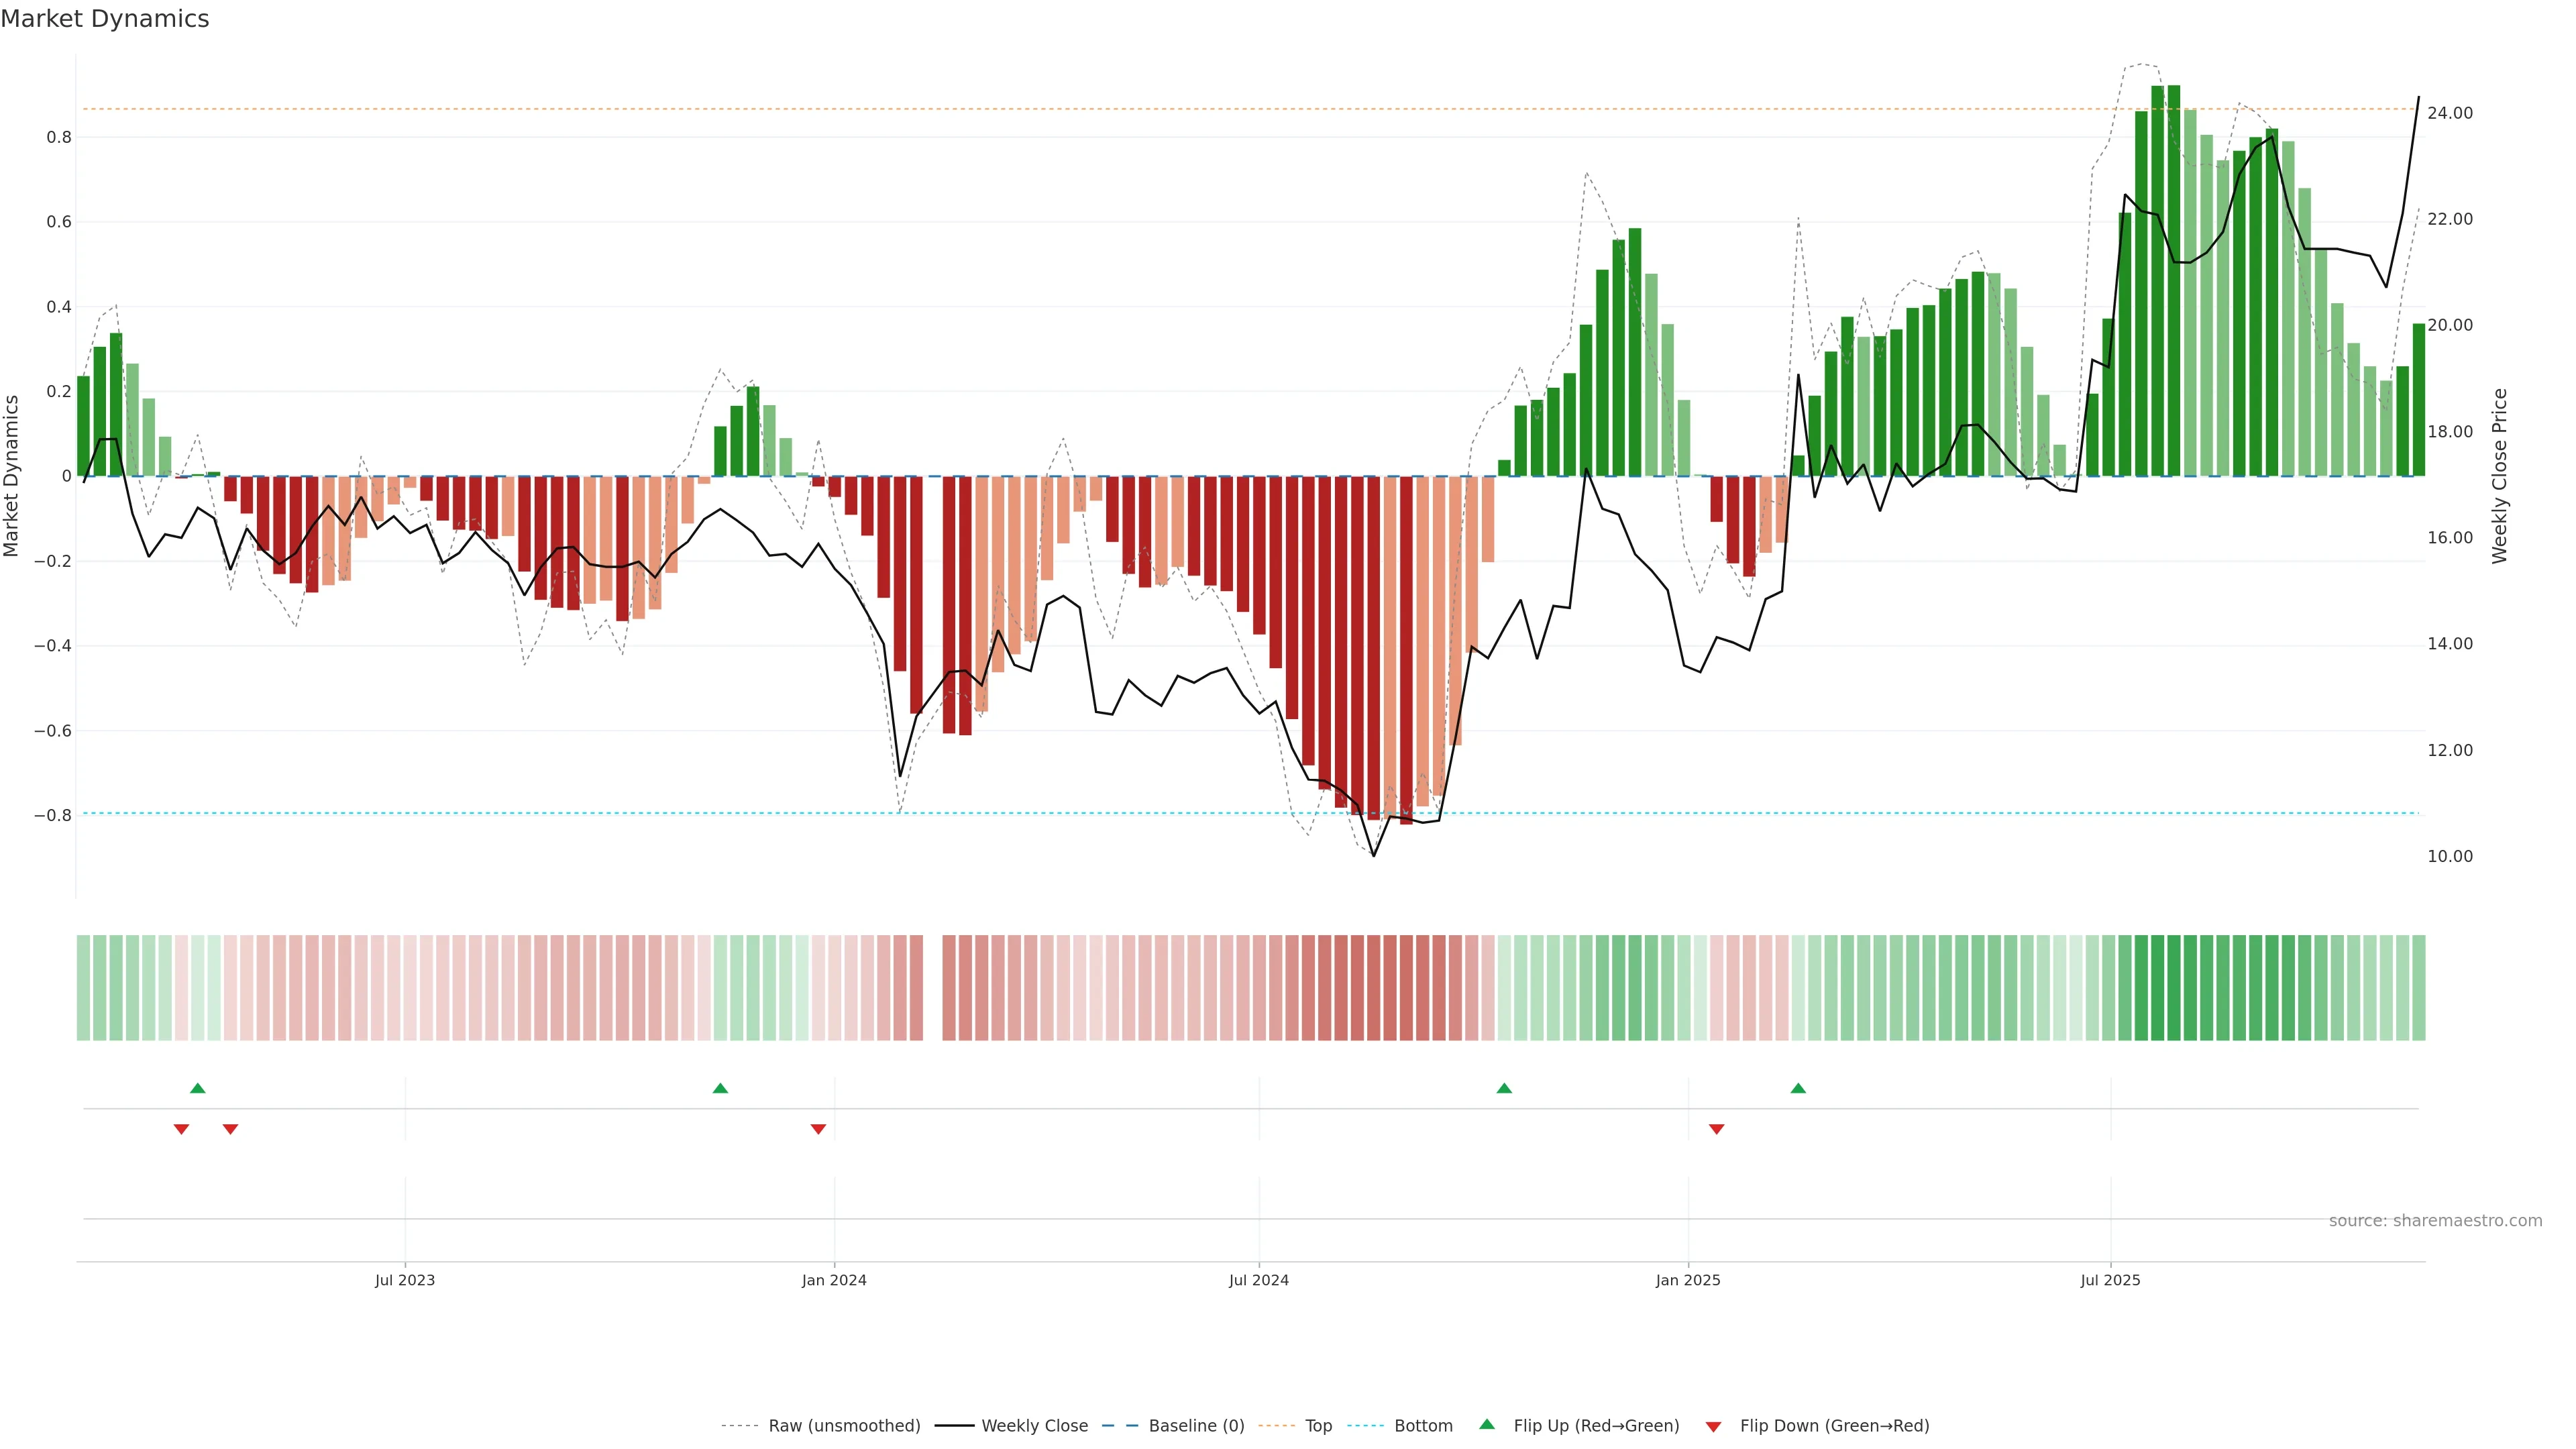Image resolution: width=2576 pixels, height=1449 pixels.
Task: Click the red flip-down marker just after Jan 2025
Action: (x=1717, y=1129)
